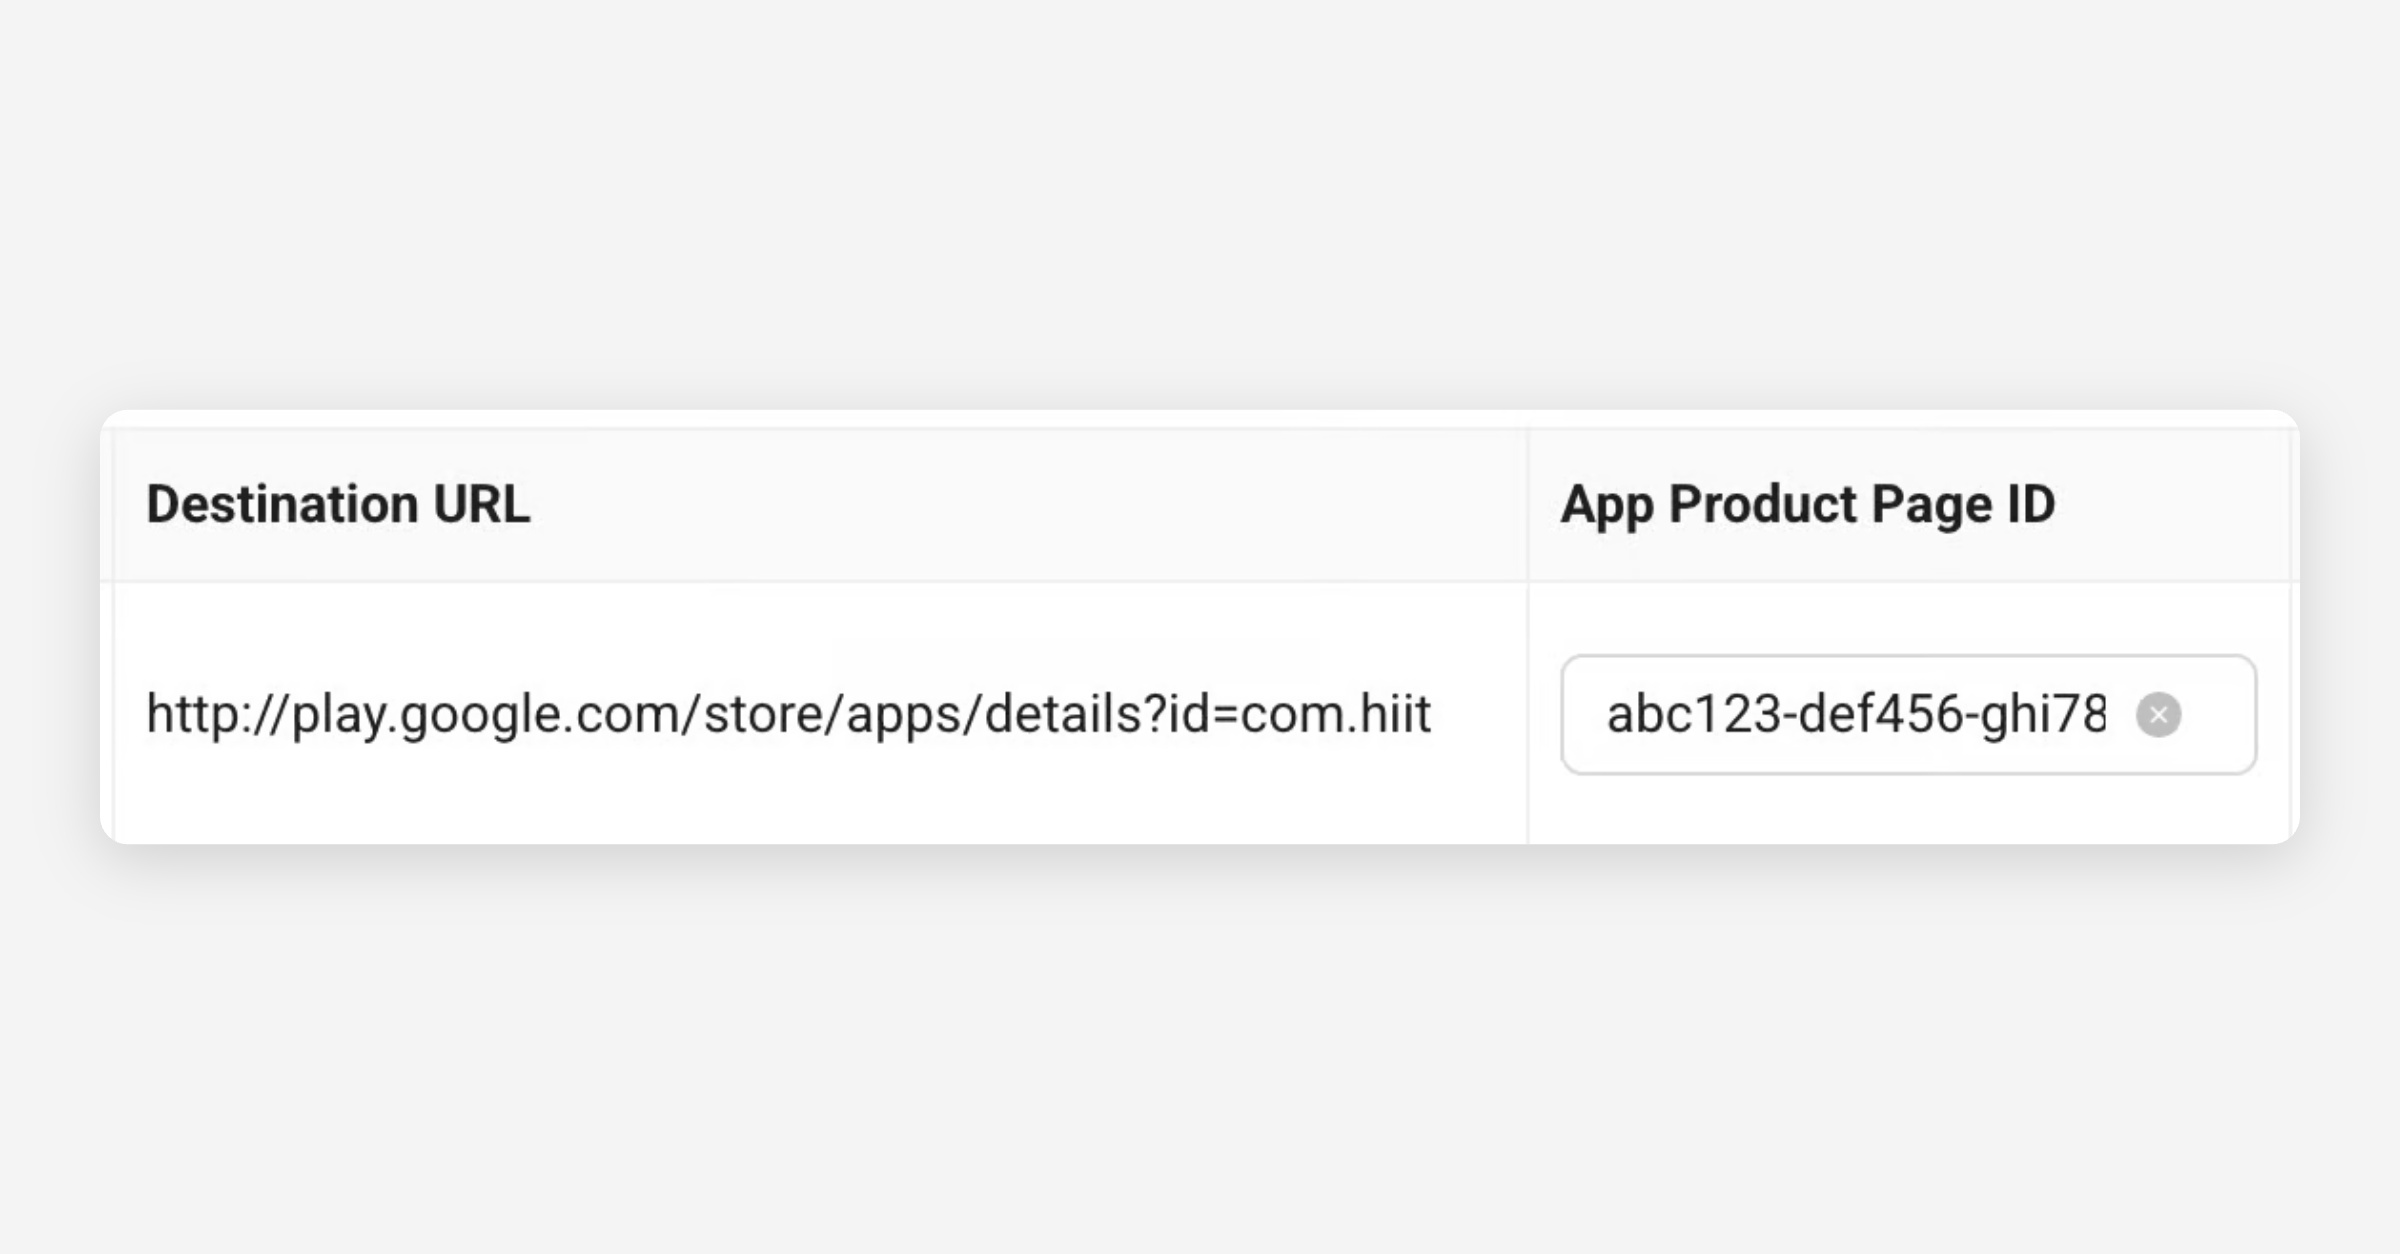Click the word "Destination" in the header
2400x1254 pixels.
point(282,504)
